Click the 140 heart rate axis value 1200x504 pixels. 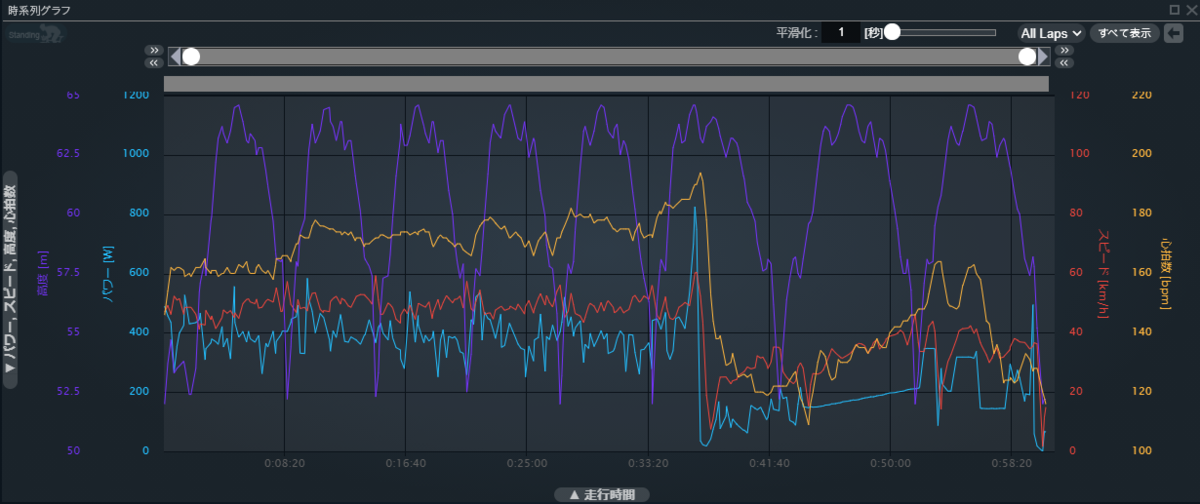tap(1141, 332)
